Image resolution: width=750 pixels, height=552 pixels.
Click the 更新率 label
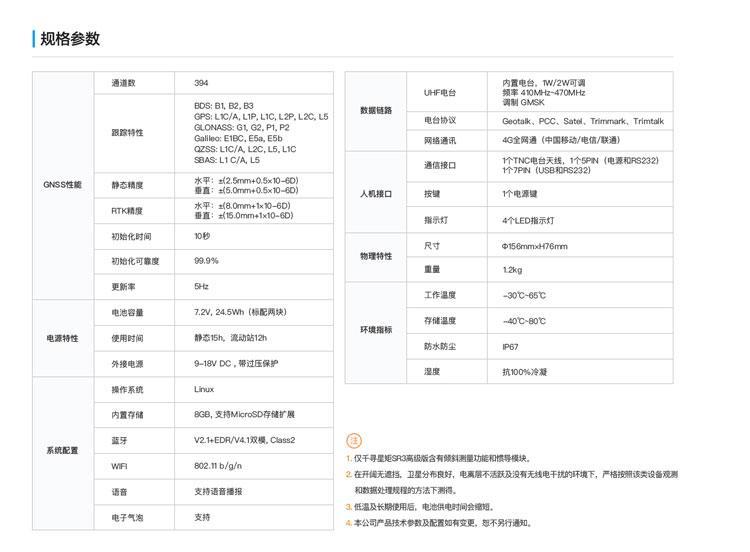(123, 287)
